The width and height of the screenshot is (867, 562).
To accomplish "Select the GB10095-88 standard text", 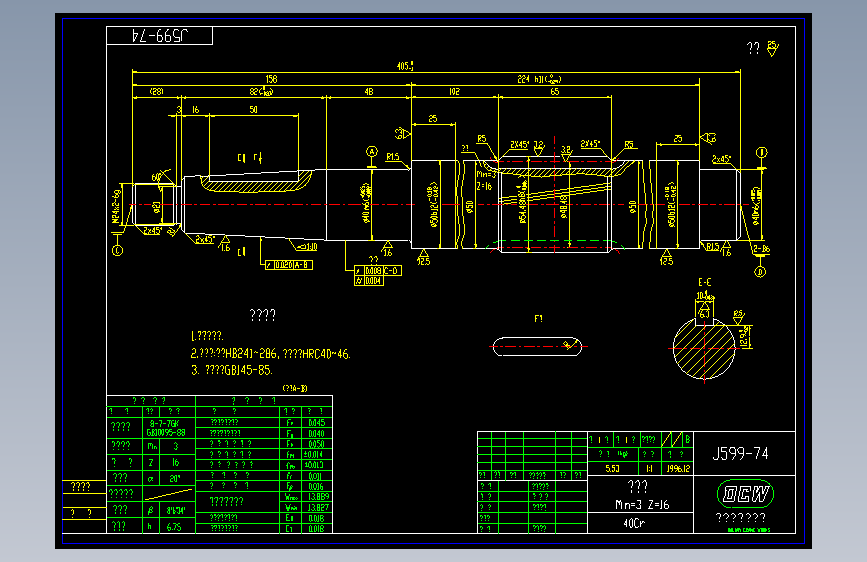I will pyautogui.click(x=166, y=433).
